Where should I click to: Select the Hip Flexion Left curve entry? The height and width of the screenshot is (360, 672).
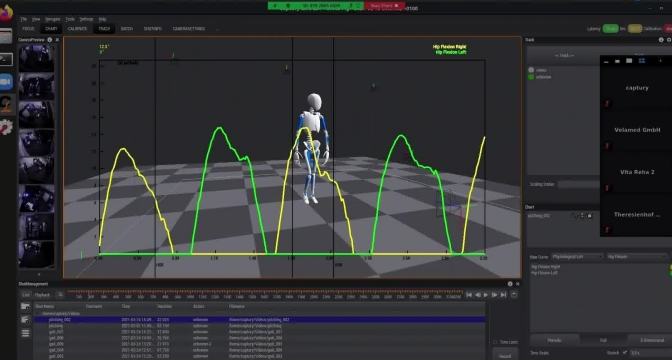pyautogui.click(x=544, y=273)
